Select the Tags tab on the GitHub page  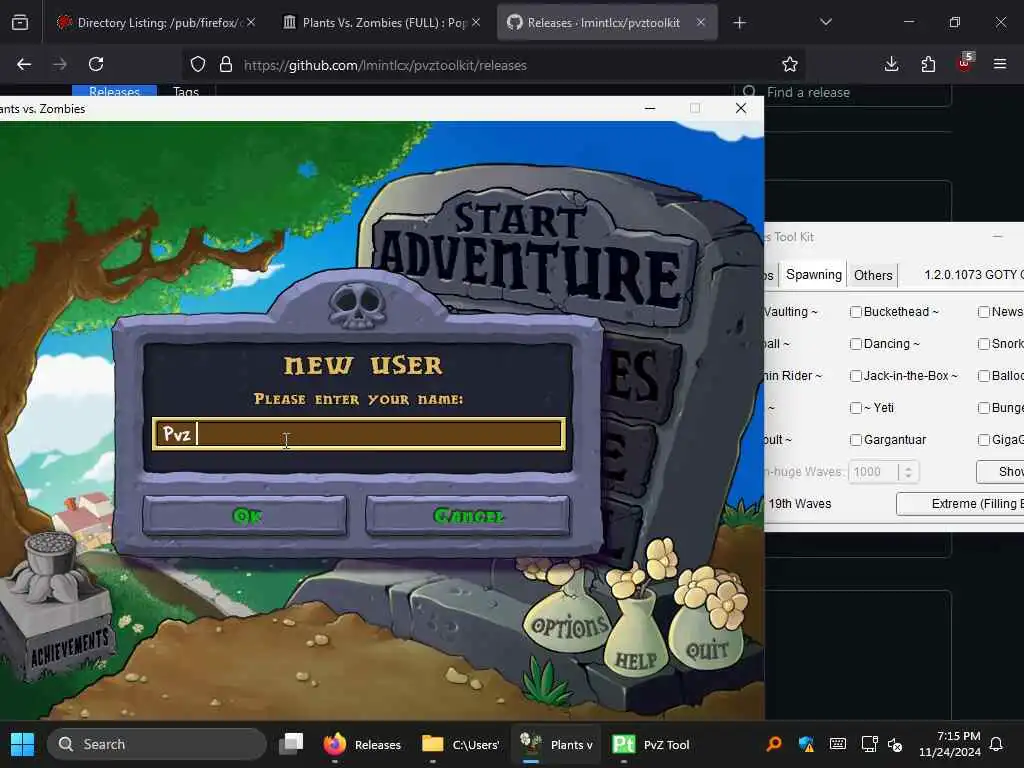186,91
